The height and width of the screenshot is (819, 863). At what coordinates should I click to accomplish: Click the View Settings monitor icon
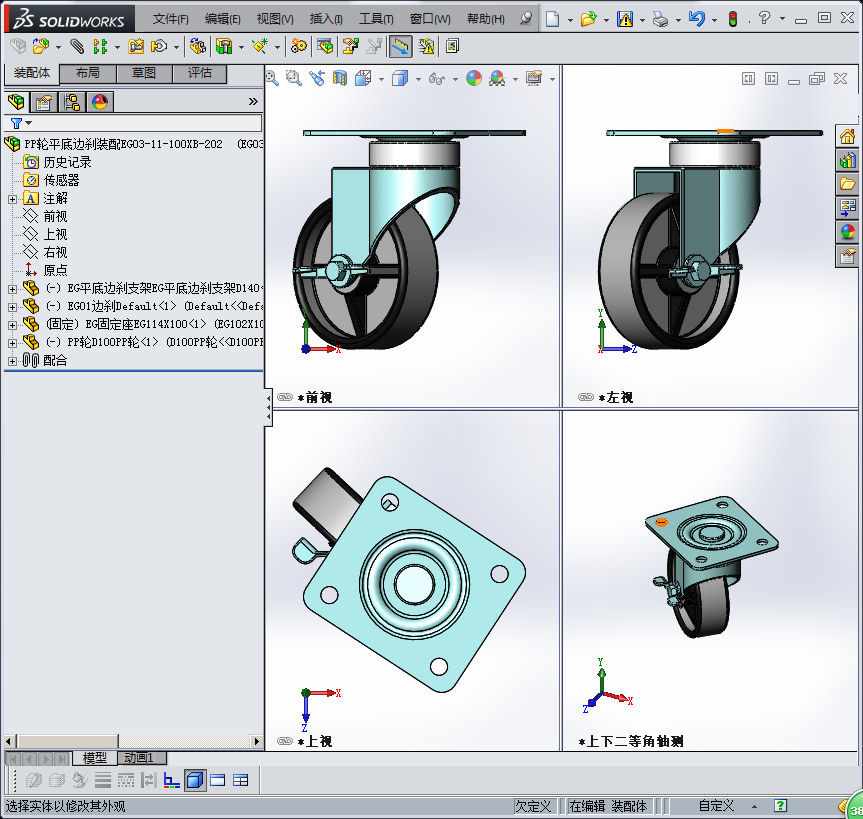[534, 79]
